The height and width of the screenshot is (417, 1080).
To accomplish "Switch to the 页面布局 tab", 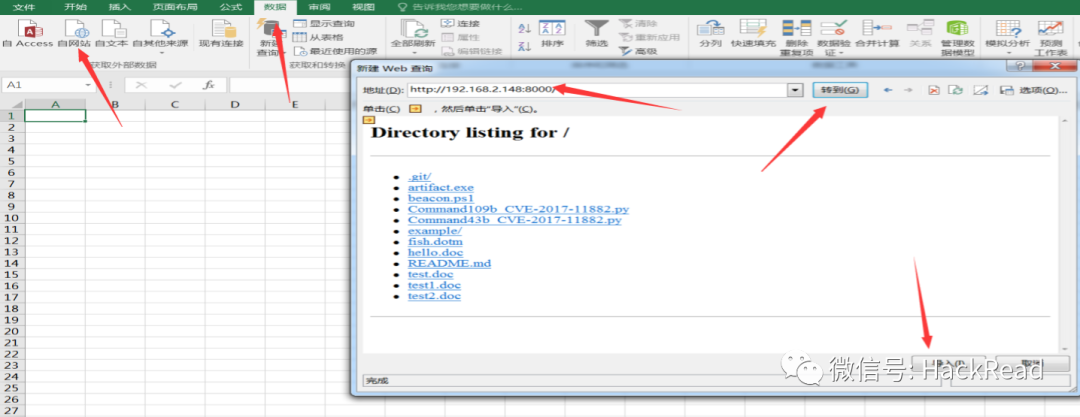I will click(174, 7).
